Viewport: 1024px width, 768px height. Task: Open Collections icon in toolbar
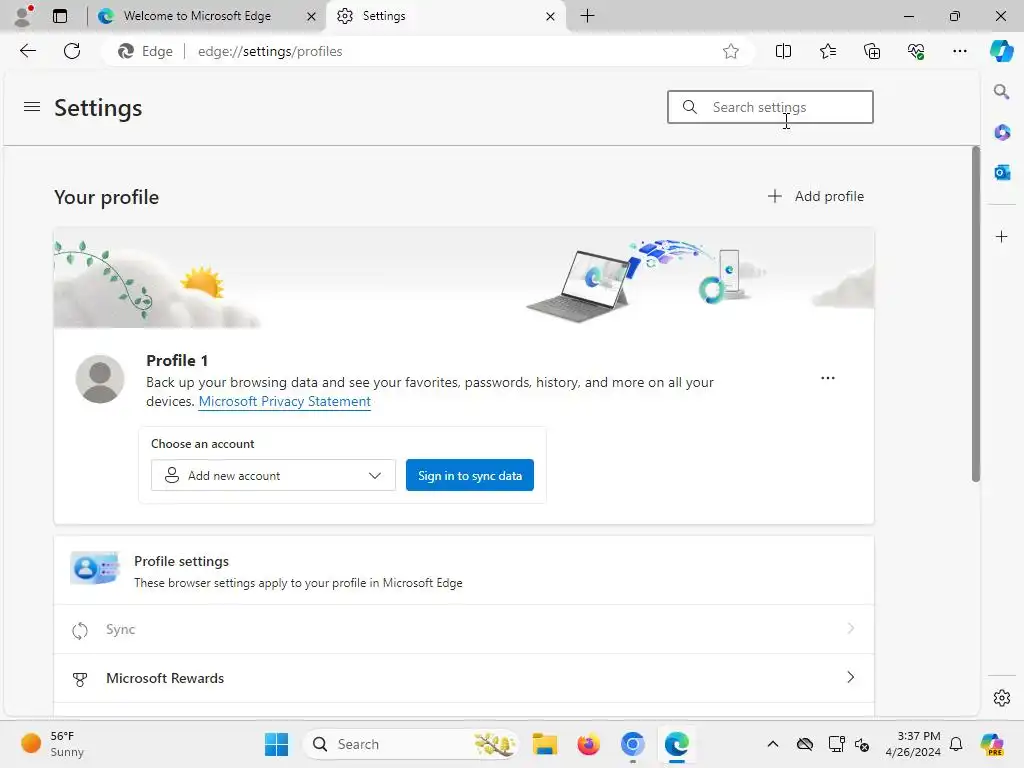[x=872, y=51]
